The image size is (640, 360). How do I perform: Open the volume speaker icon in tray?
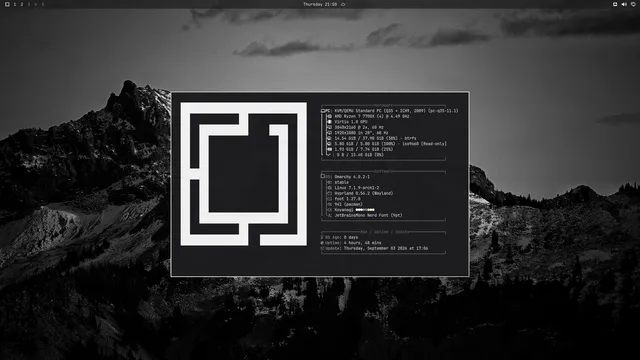click(x=624, y=4)
